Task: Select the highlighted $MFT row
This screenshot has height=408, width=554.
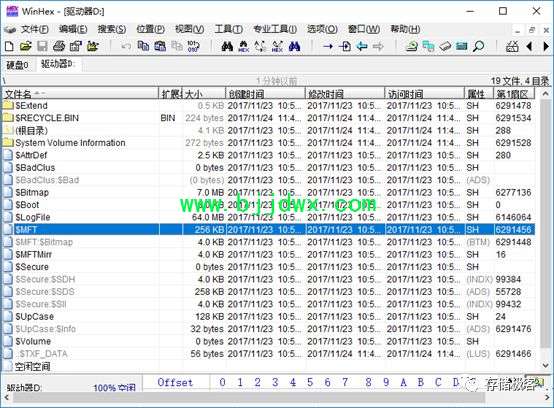Action: coord(269,230)
